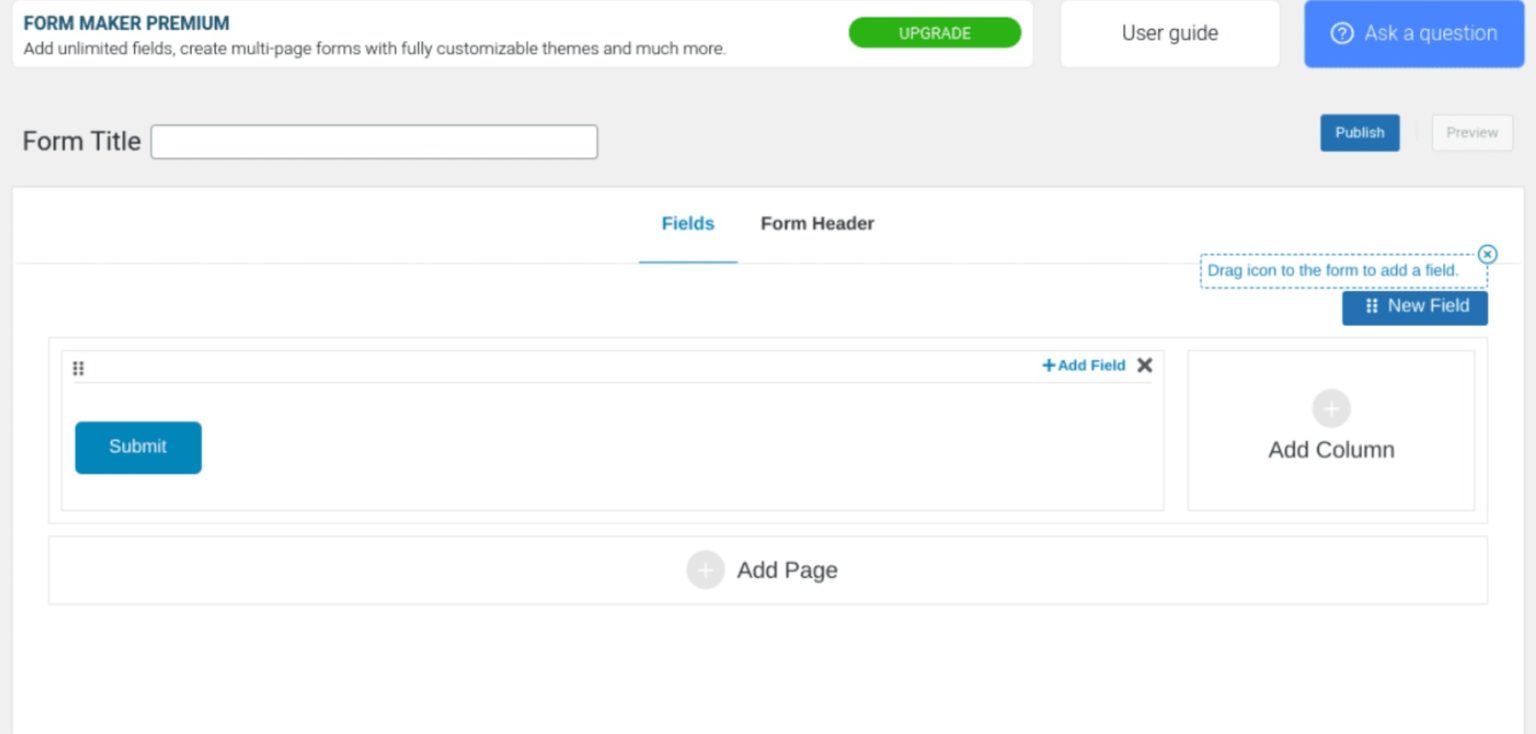This screenshot has height=734, width=1536.
Task: Click the column drag handle icon
Action: [79, 368]
